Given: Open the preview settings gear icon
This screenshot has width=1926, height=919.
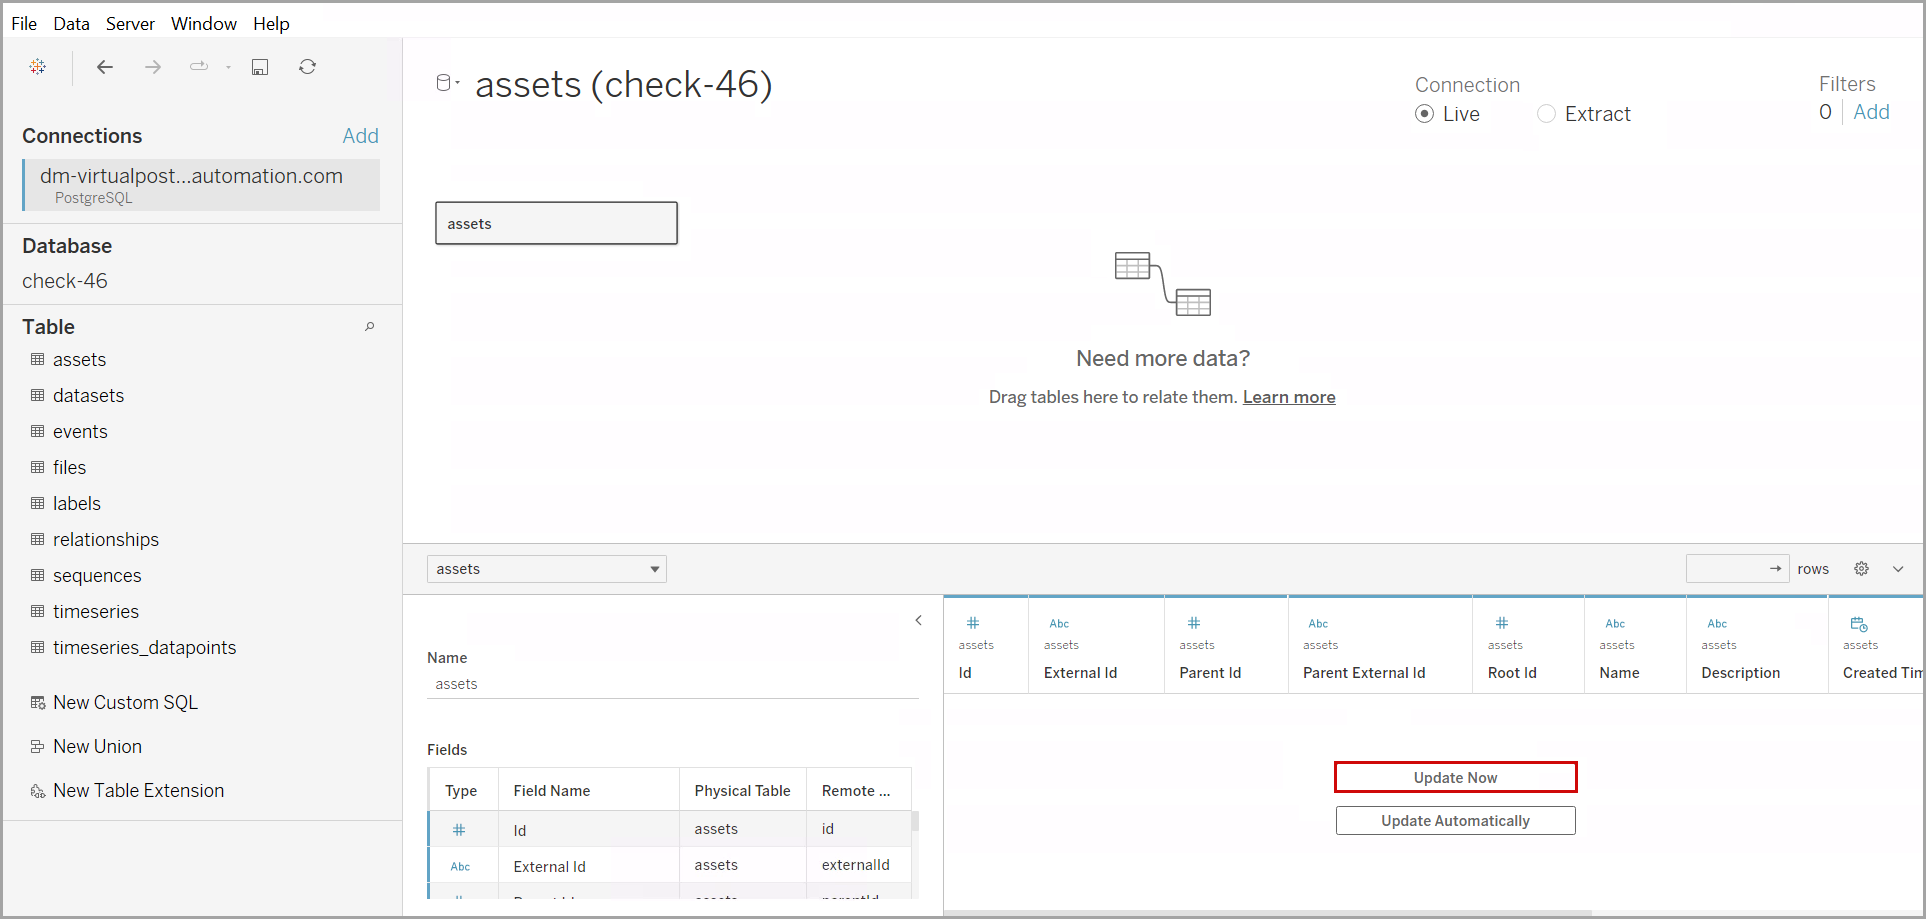Looking at the screenshot, I should (x=1861, y=569).
